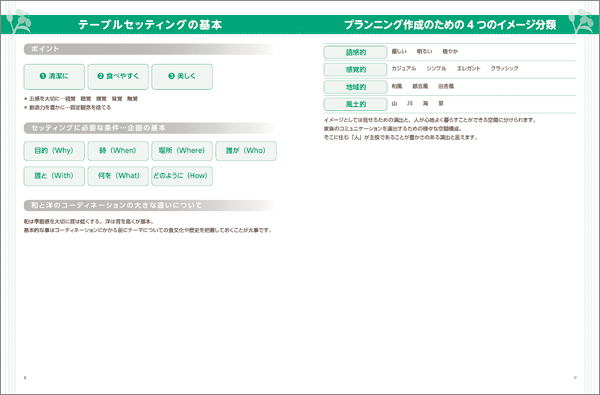The width and height of the screenshot is (600, 395).
Task: Click the word '山' in the 風土的 row
Action: coord(395,104)
